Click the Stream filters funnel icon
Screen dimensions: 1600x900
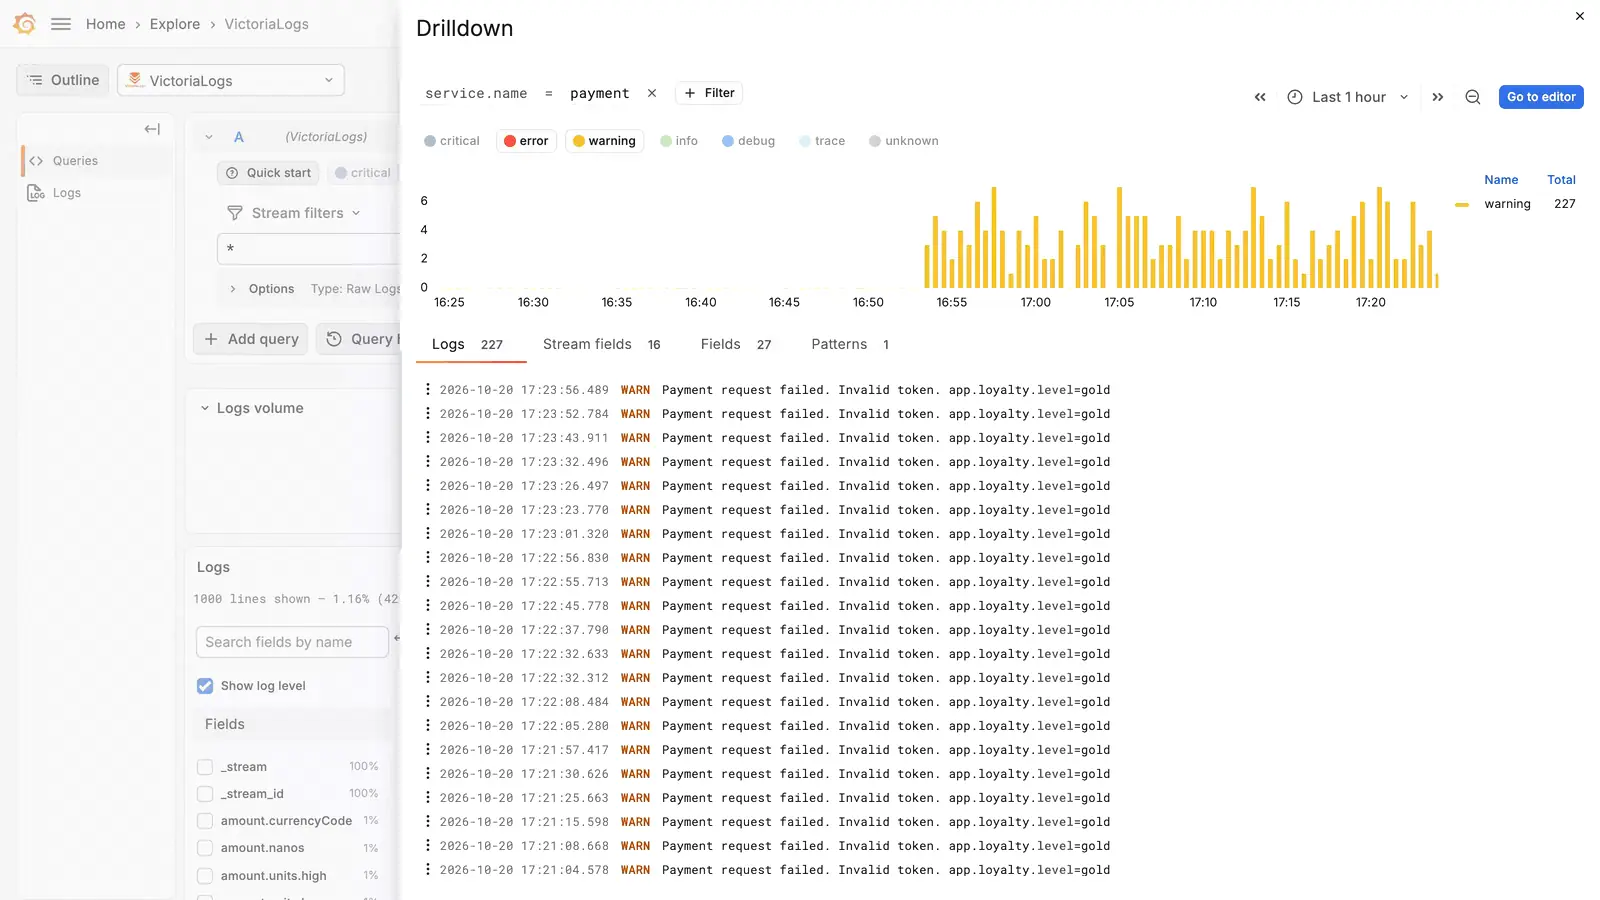click(235, 213)
